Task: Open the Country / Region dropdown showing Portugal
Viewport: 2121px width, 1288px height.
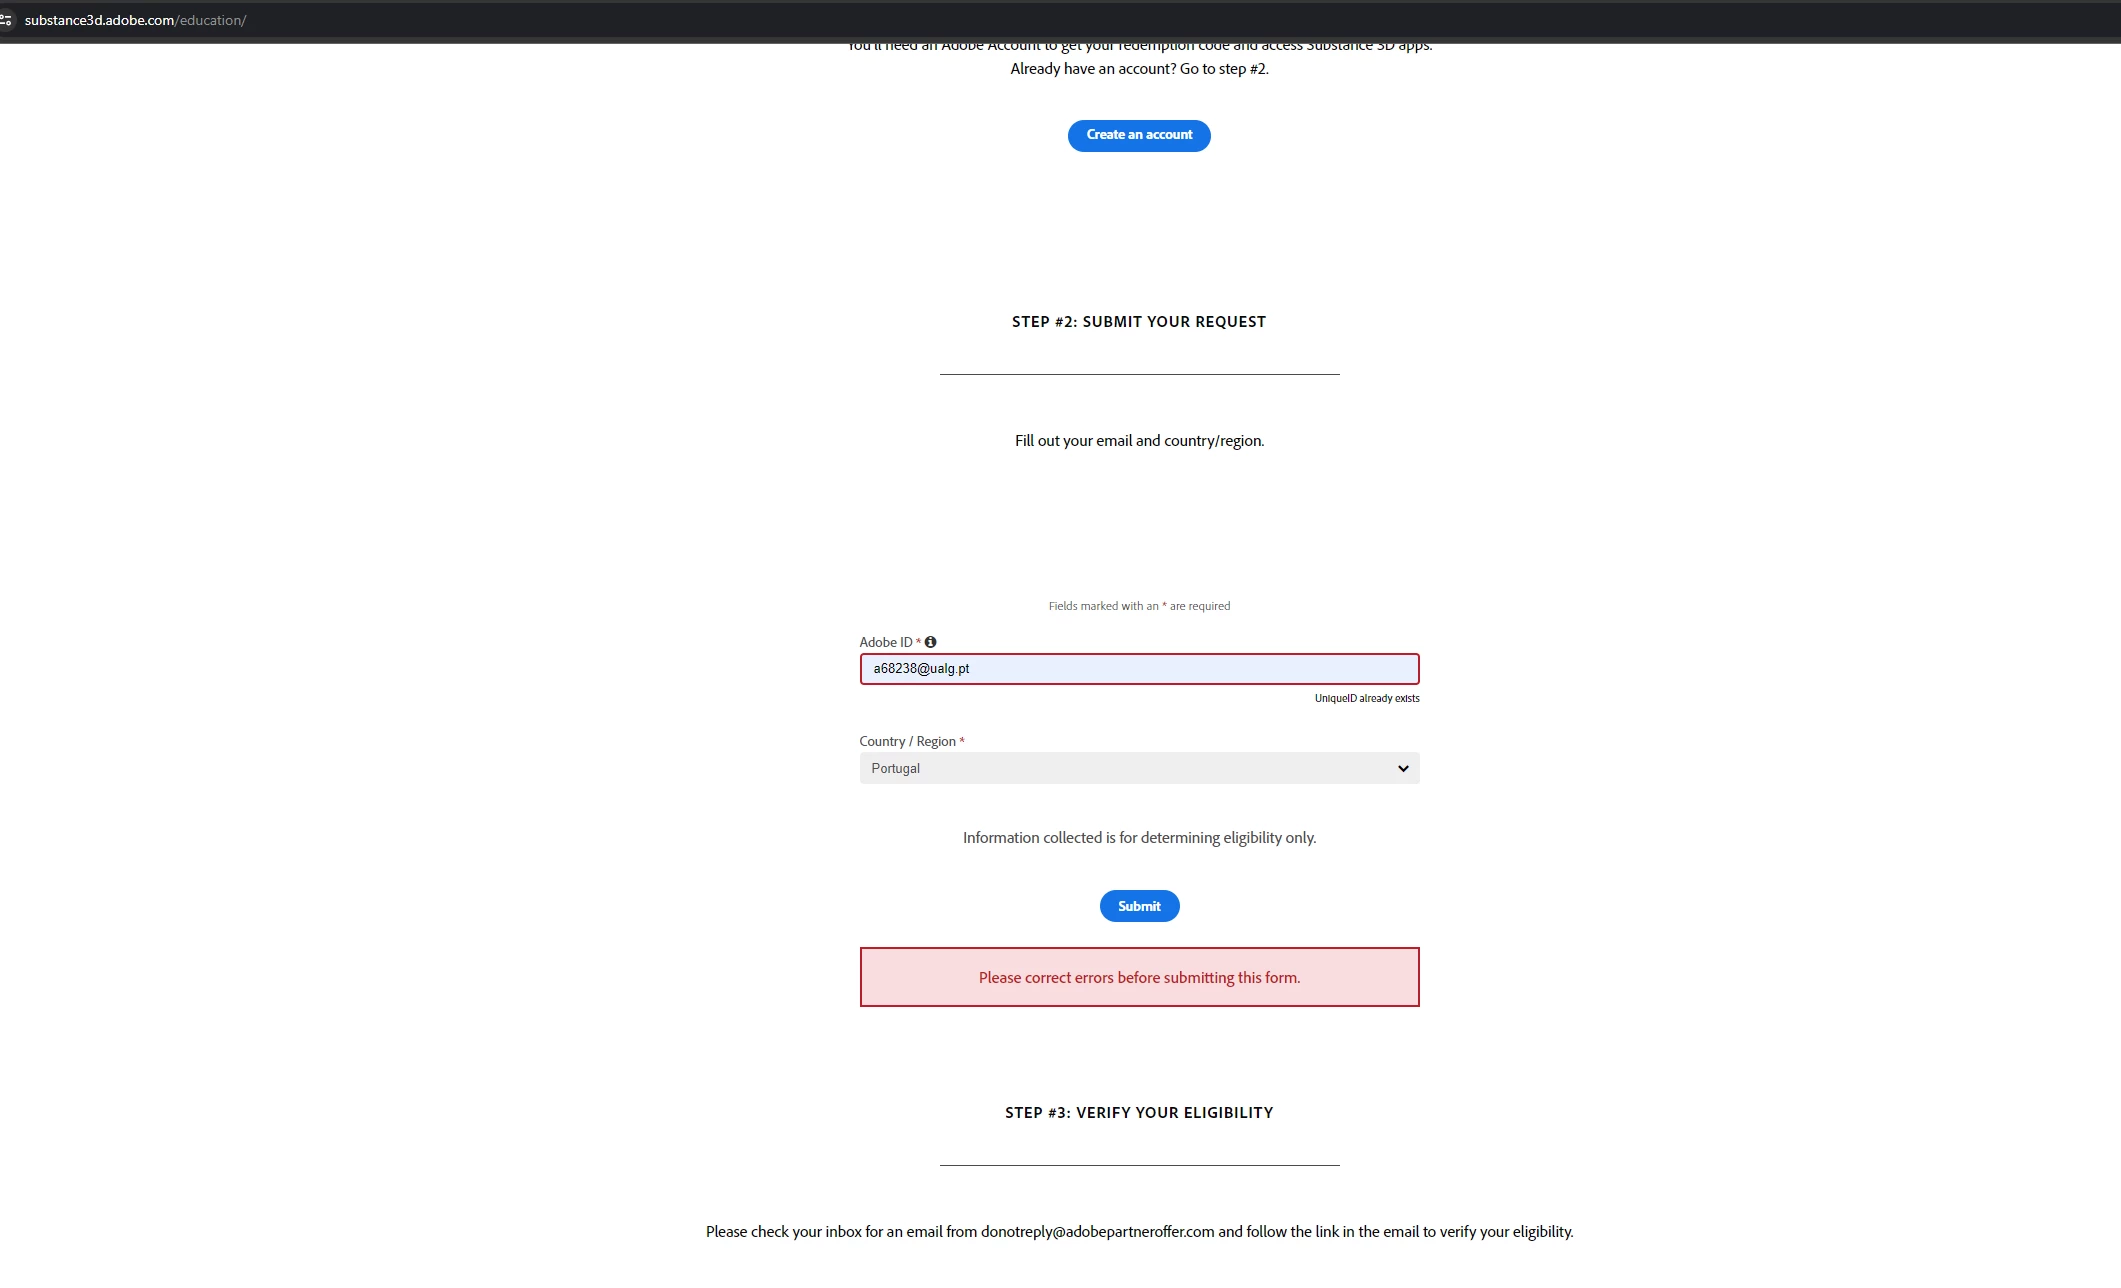Action: click(x=1138, y=768)
